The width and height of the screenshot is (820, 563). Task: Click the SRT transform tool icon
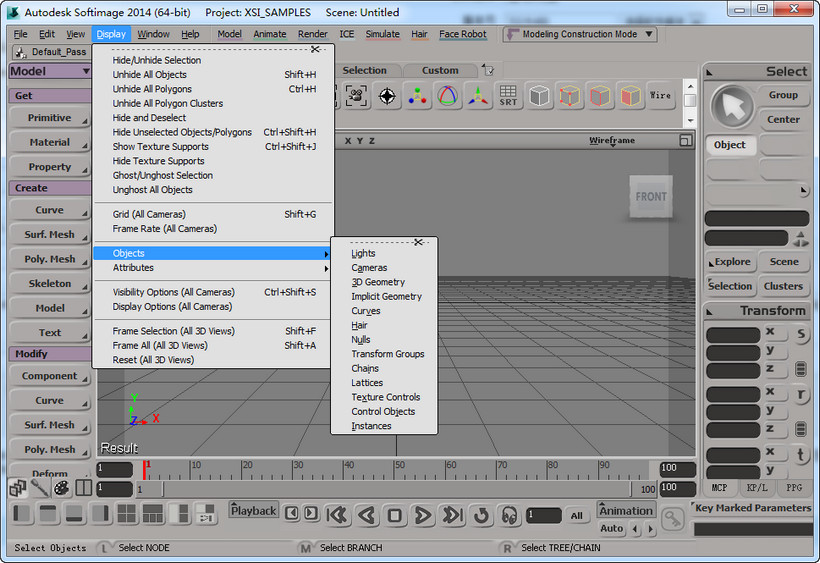pos(508,96)
